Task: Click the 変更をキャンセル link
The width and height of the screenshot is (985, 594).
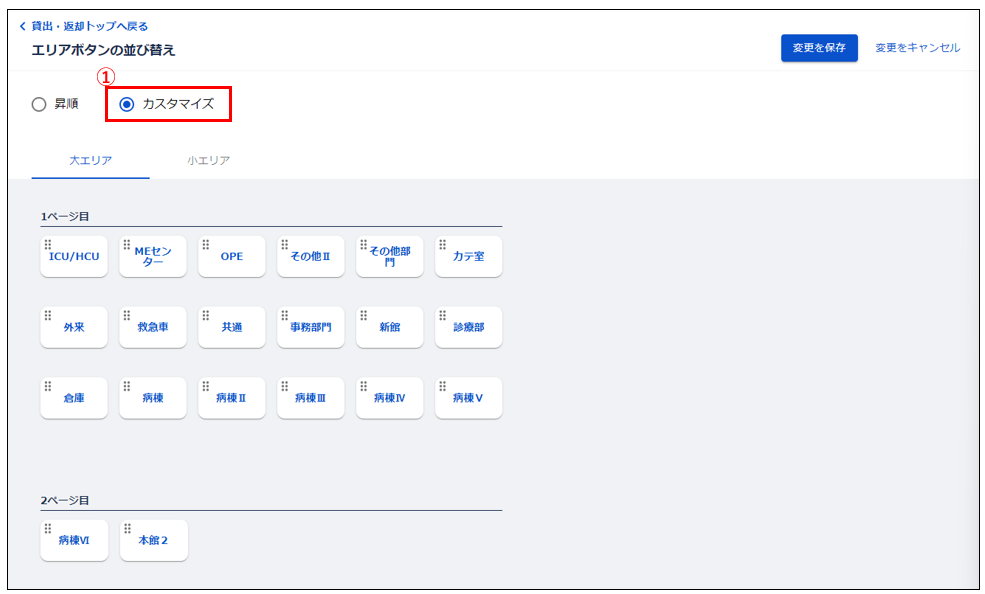Action: click(918, 48)
